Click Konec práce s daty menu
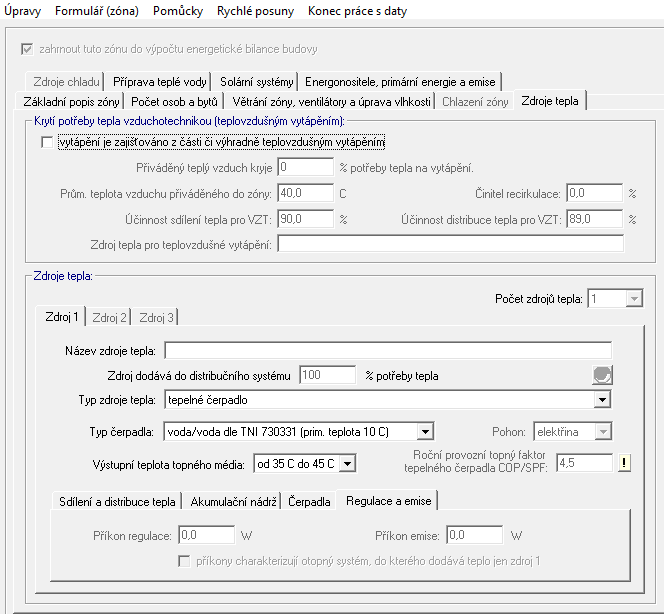Image resolution: width=664 pixels, height=614 pixels. (x=357, y=11)
